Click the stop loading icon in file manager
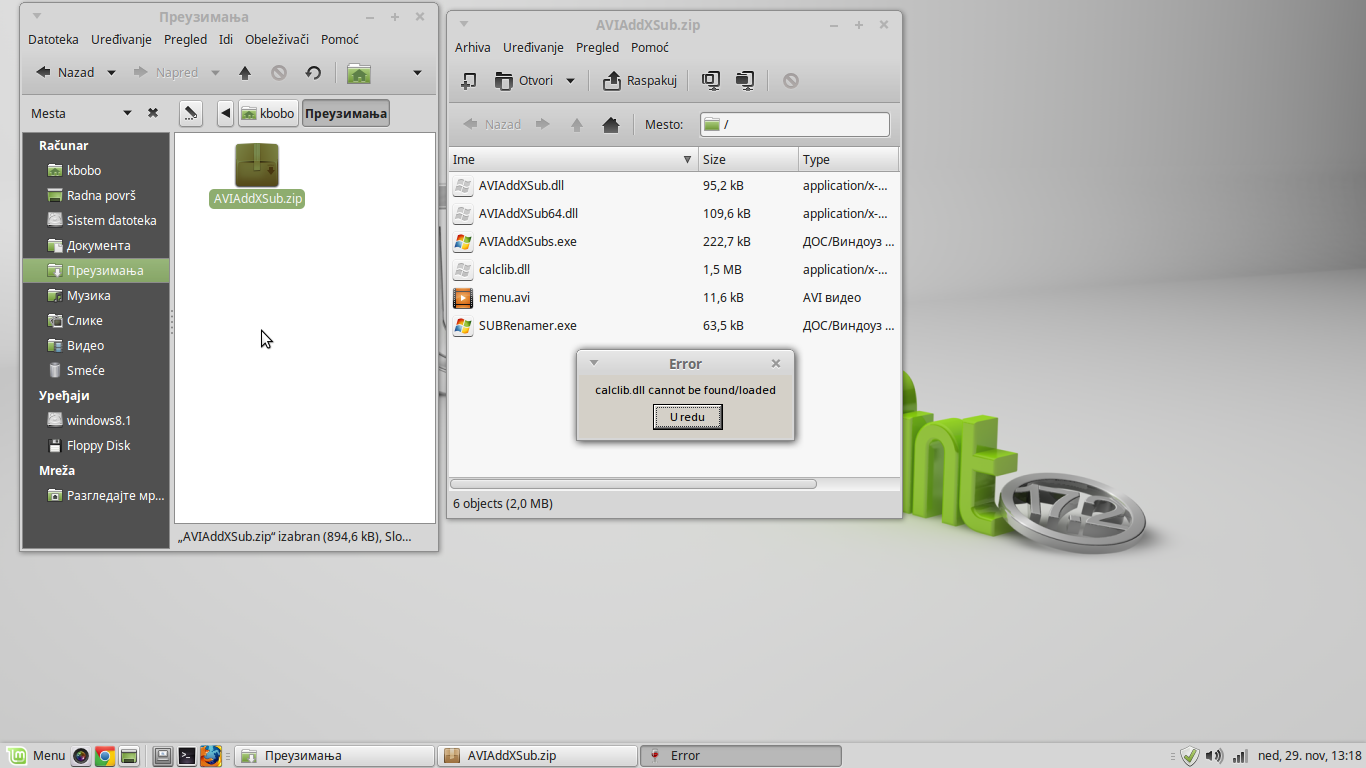The width and height of the screenshot is (1366, 768). [x=279, y=72]
